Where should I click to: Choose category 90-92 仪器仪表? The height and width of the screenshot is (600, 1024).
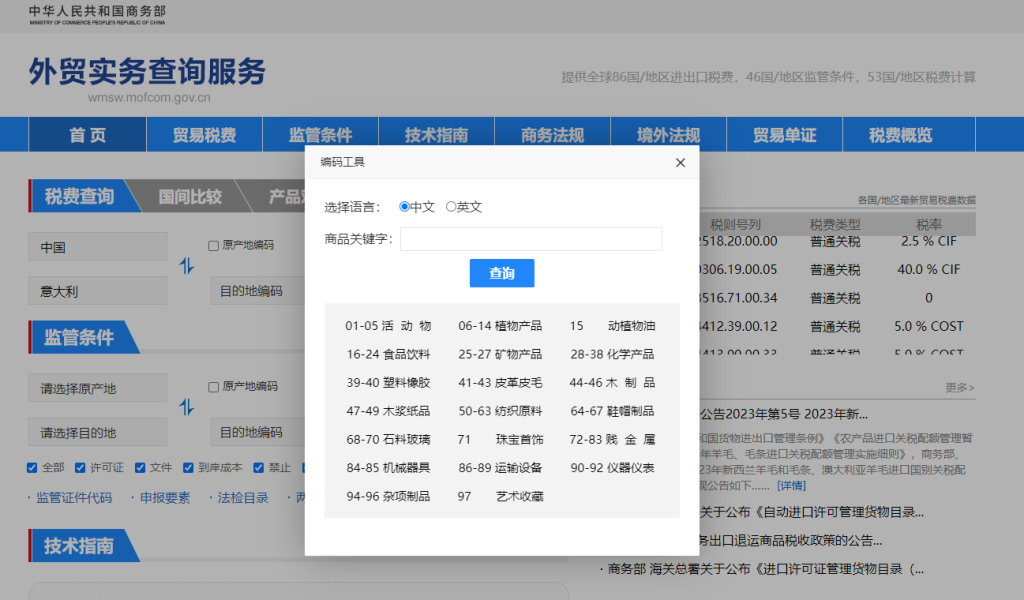coord(612,468)
